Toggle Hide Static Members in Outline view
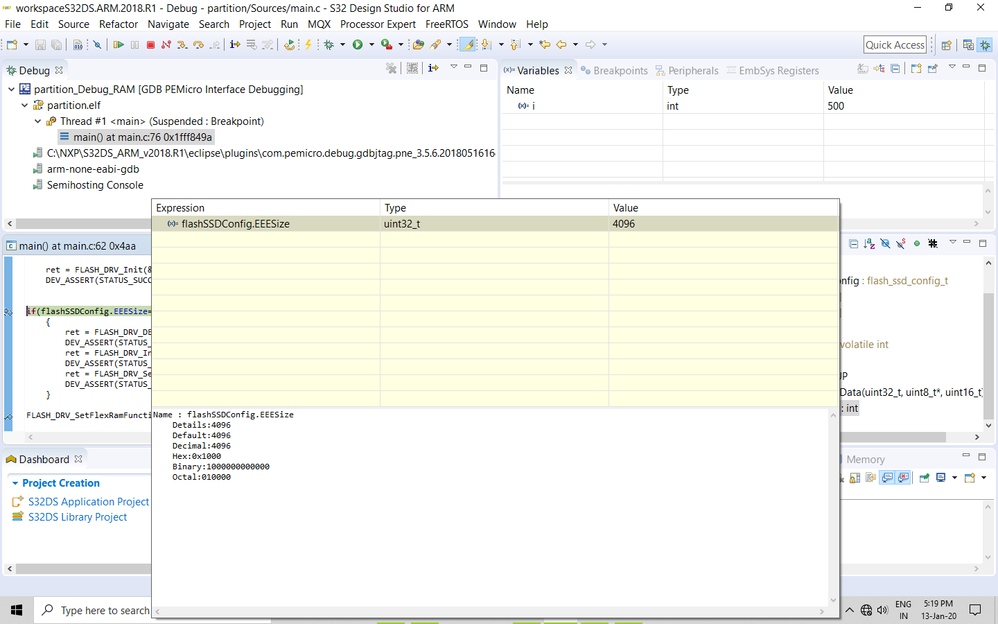Screen dimensions: 998x624 901,244
